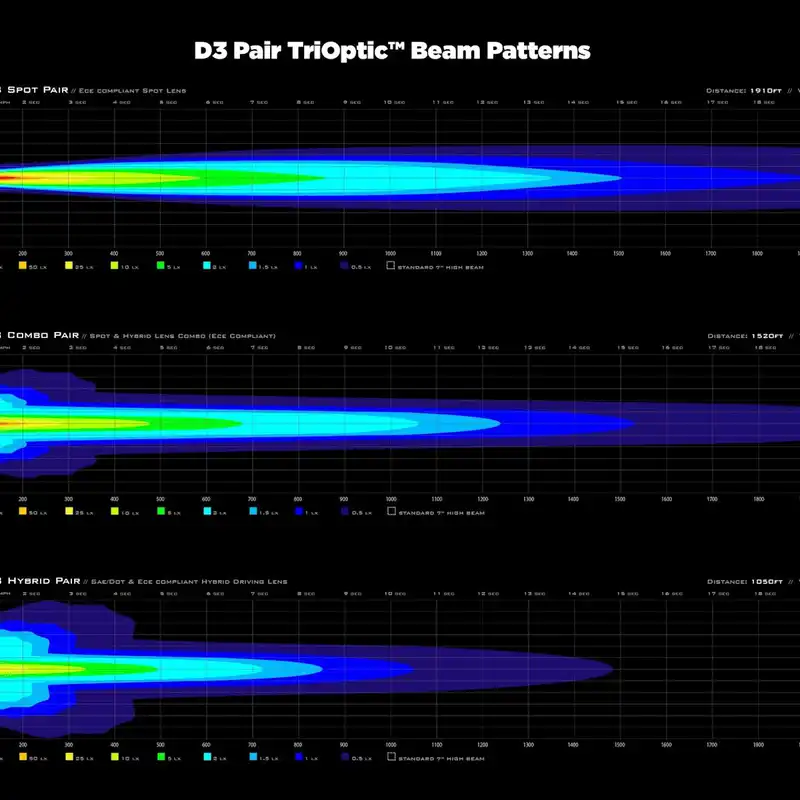Click the Combo Pair beam pattern heatmap
Screen dimensions: 800x800
point(400,423)
